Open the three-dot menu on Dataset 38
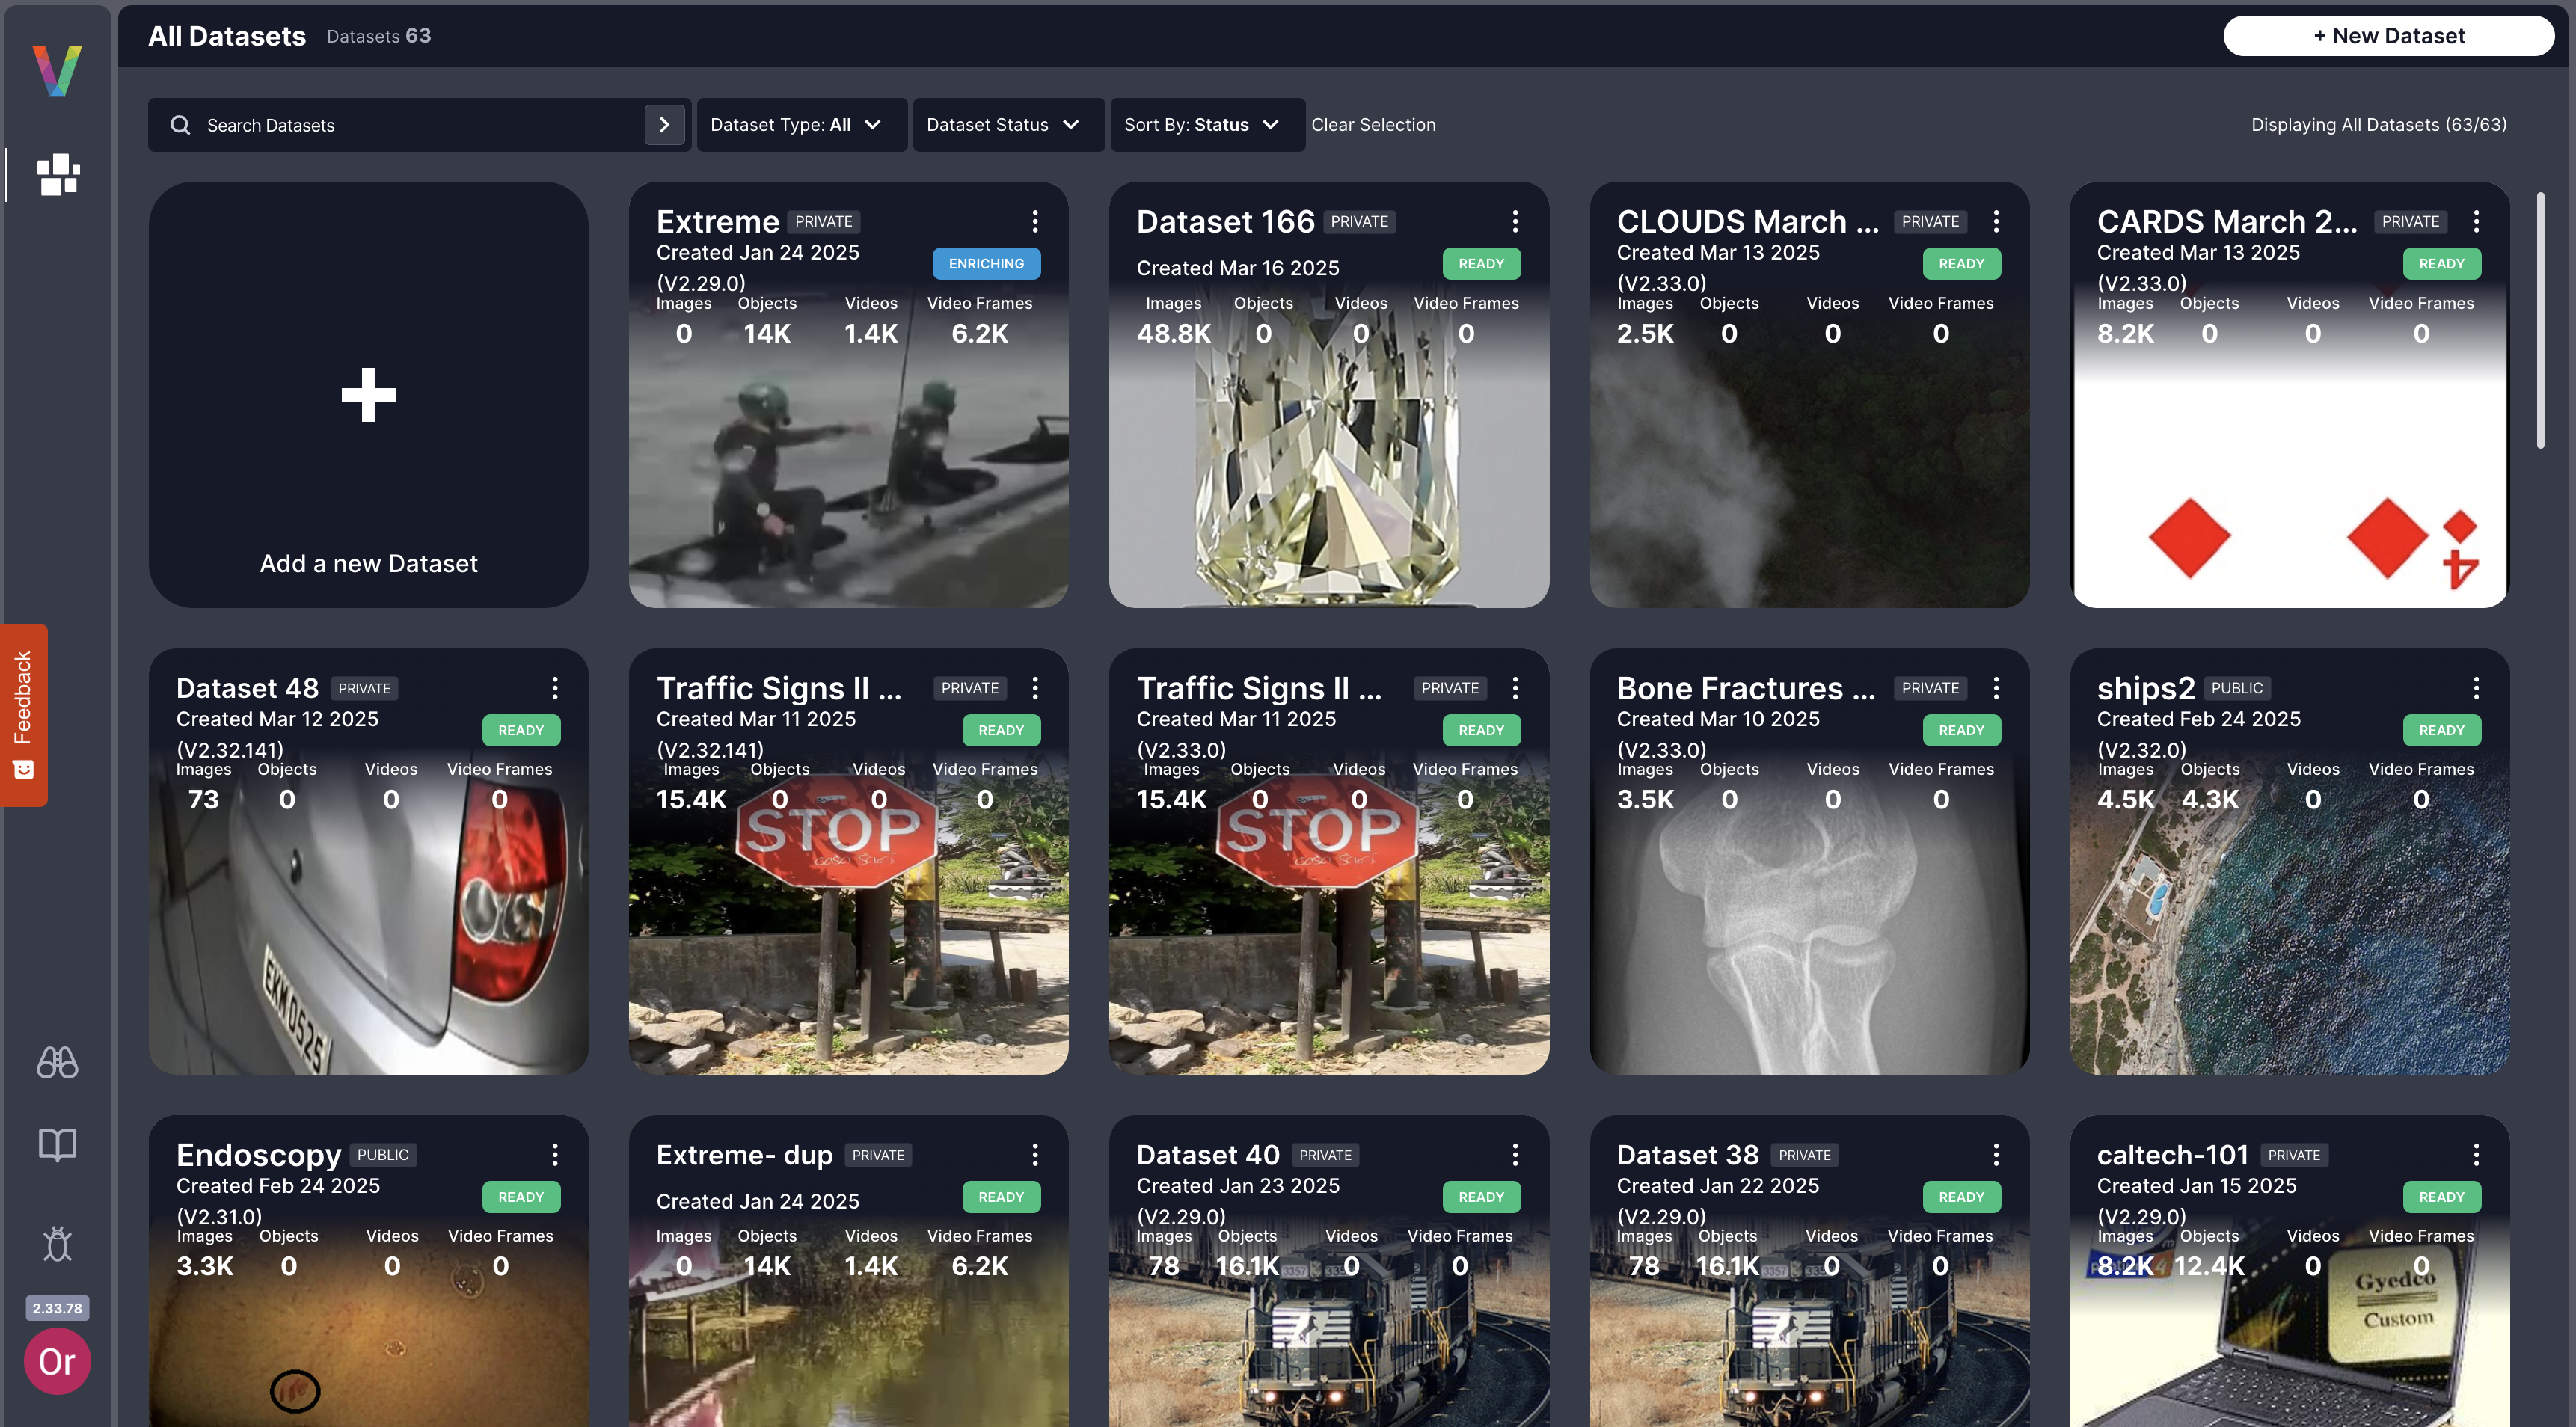Viewport: 2576px width, 1427px height. (x=1996, y=1155)
